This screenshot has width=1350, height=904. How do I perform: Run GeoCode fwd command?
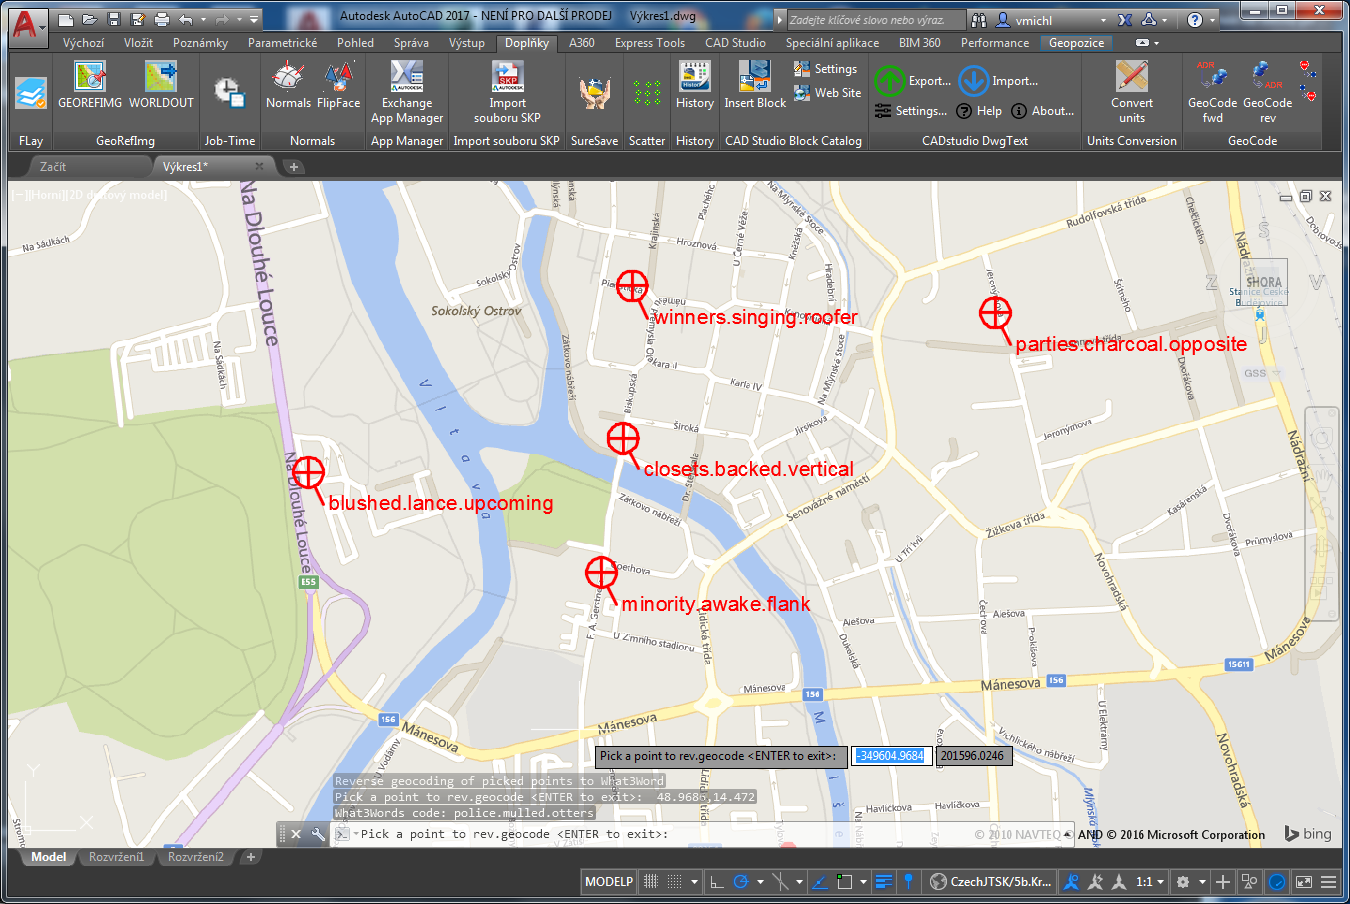click(1212, 93)
